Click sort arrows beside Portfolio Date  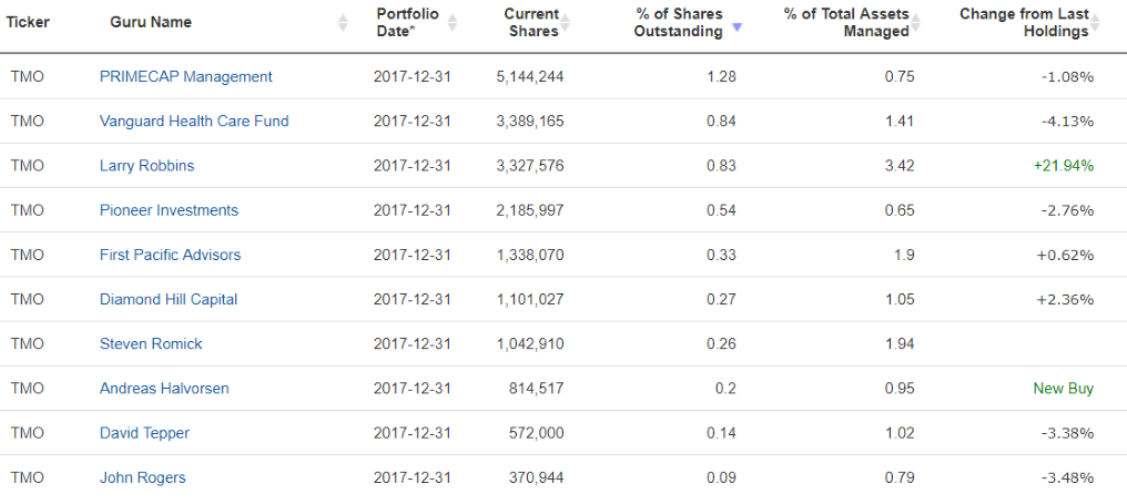pyautogui.click(x=452, y=22)
